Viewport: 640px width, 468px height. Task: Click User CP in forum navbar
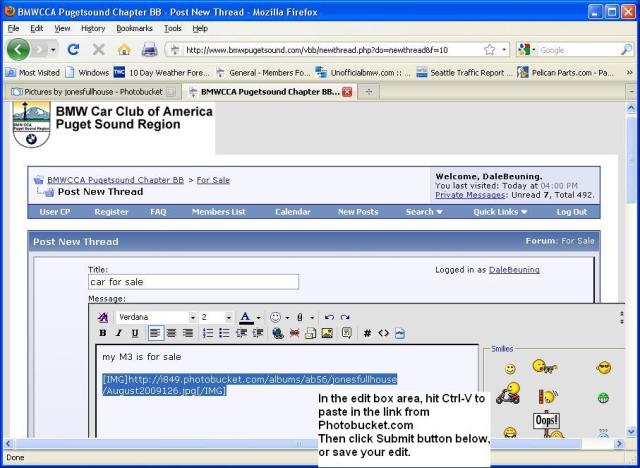[x=55, y=212]
